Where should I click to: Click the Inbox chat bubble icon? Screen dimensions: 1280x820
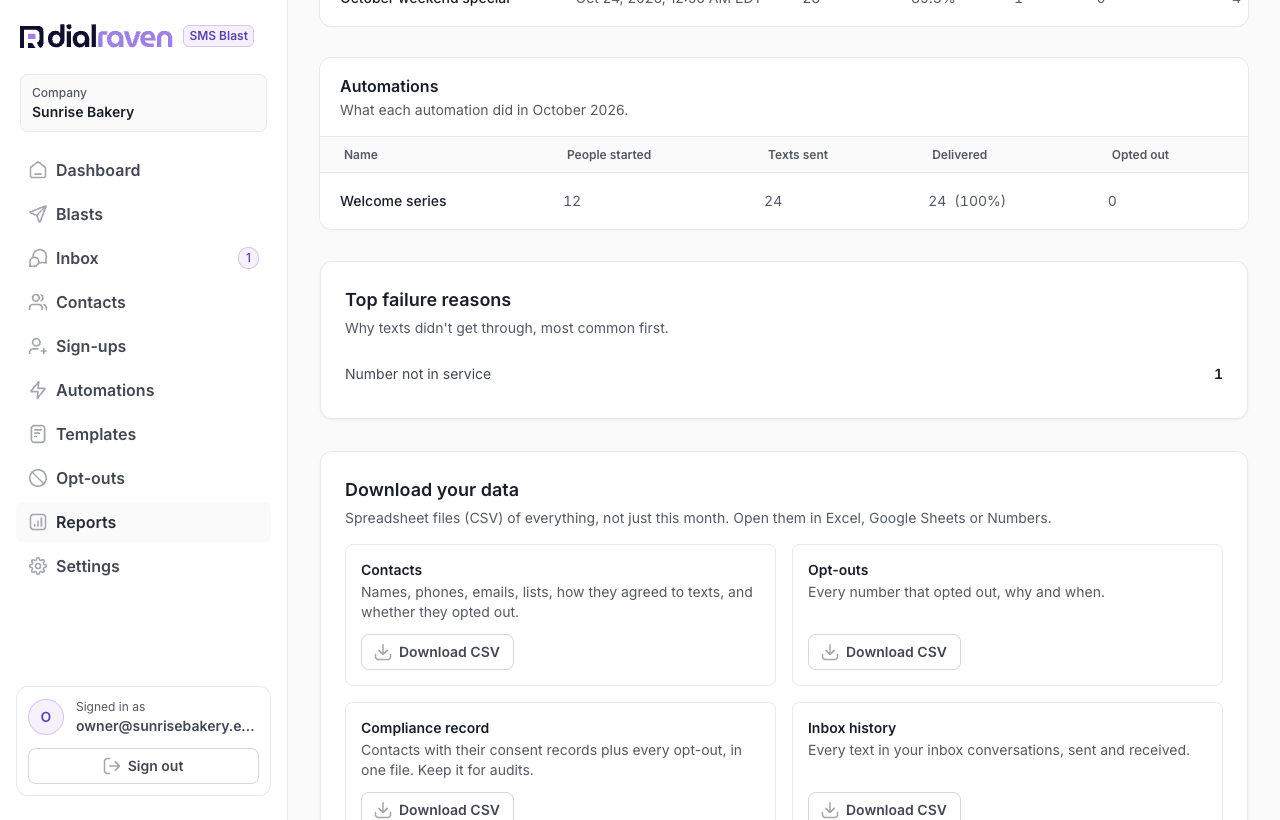click(38, 258)
